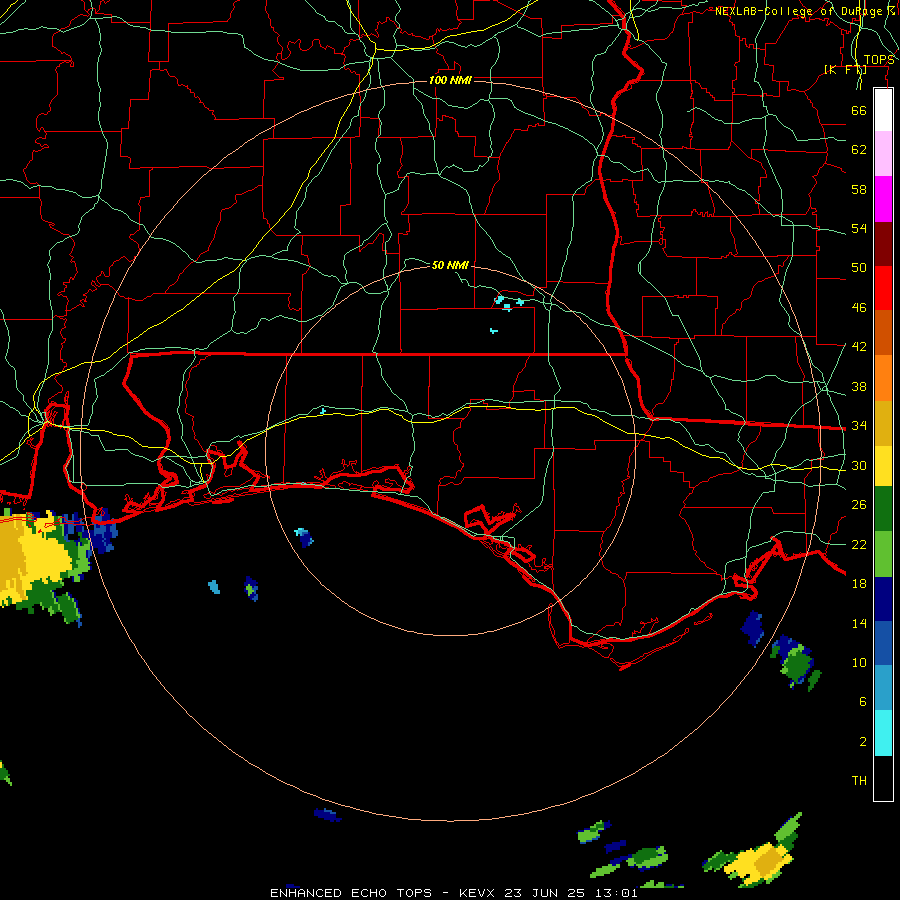Click the medium blue 14 kft legend swatch
The image size is (900, 900).
tap(883, 643)
